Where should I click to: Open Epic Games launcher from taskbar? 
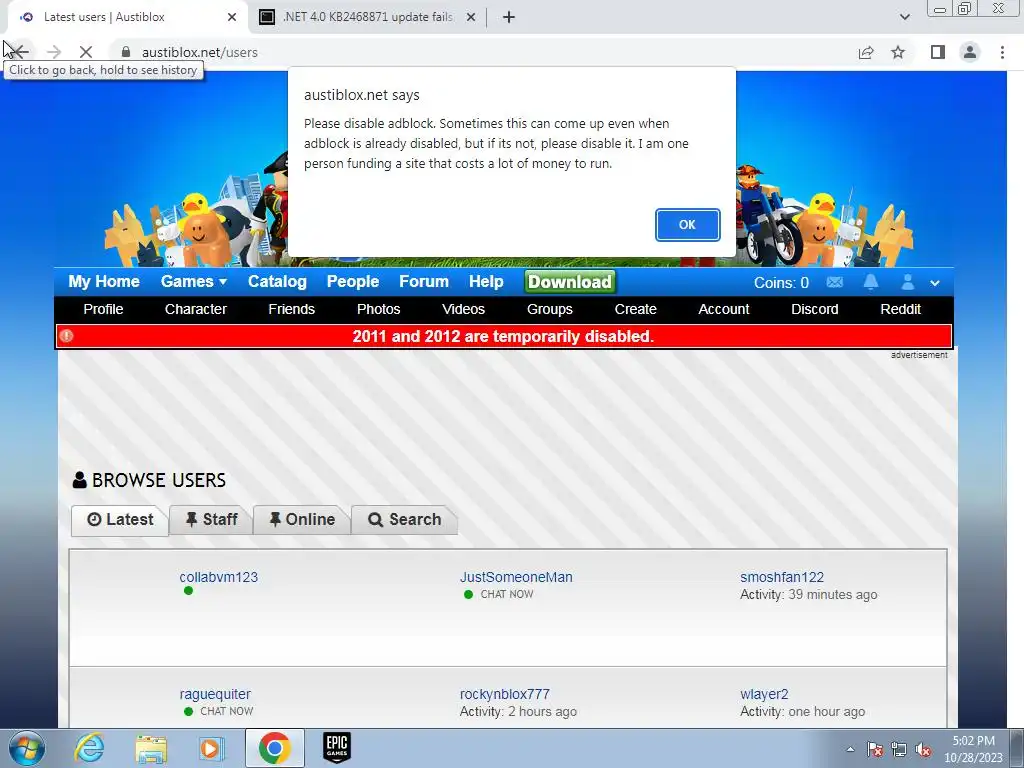tap(337, 748)
